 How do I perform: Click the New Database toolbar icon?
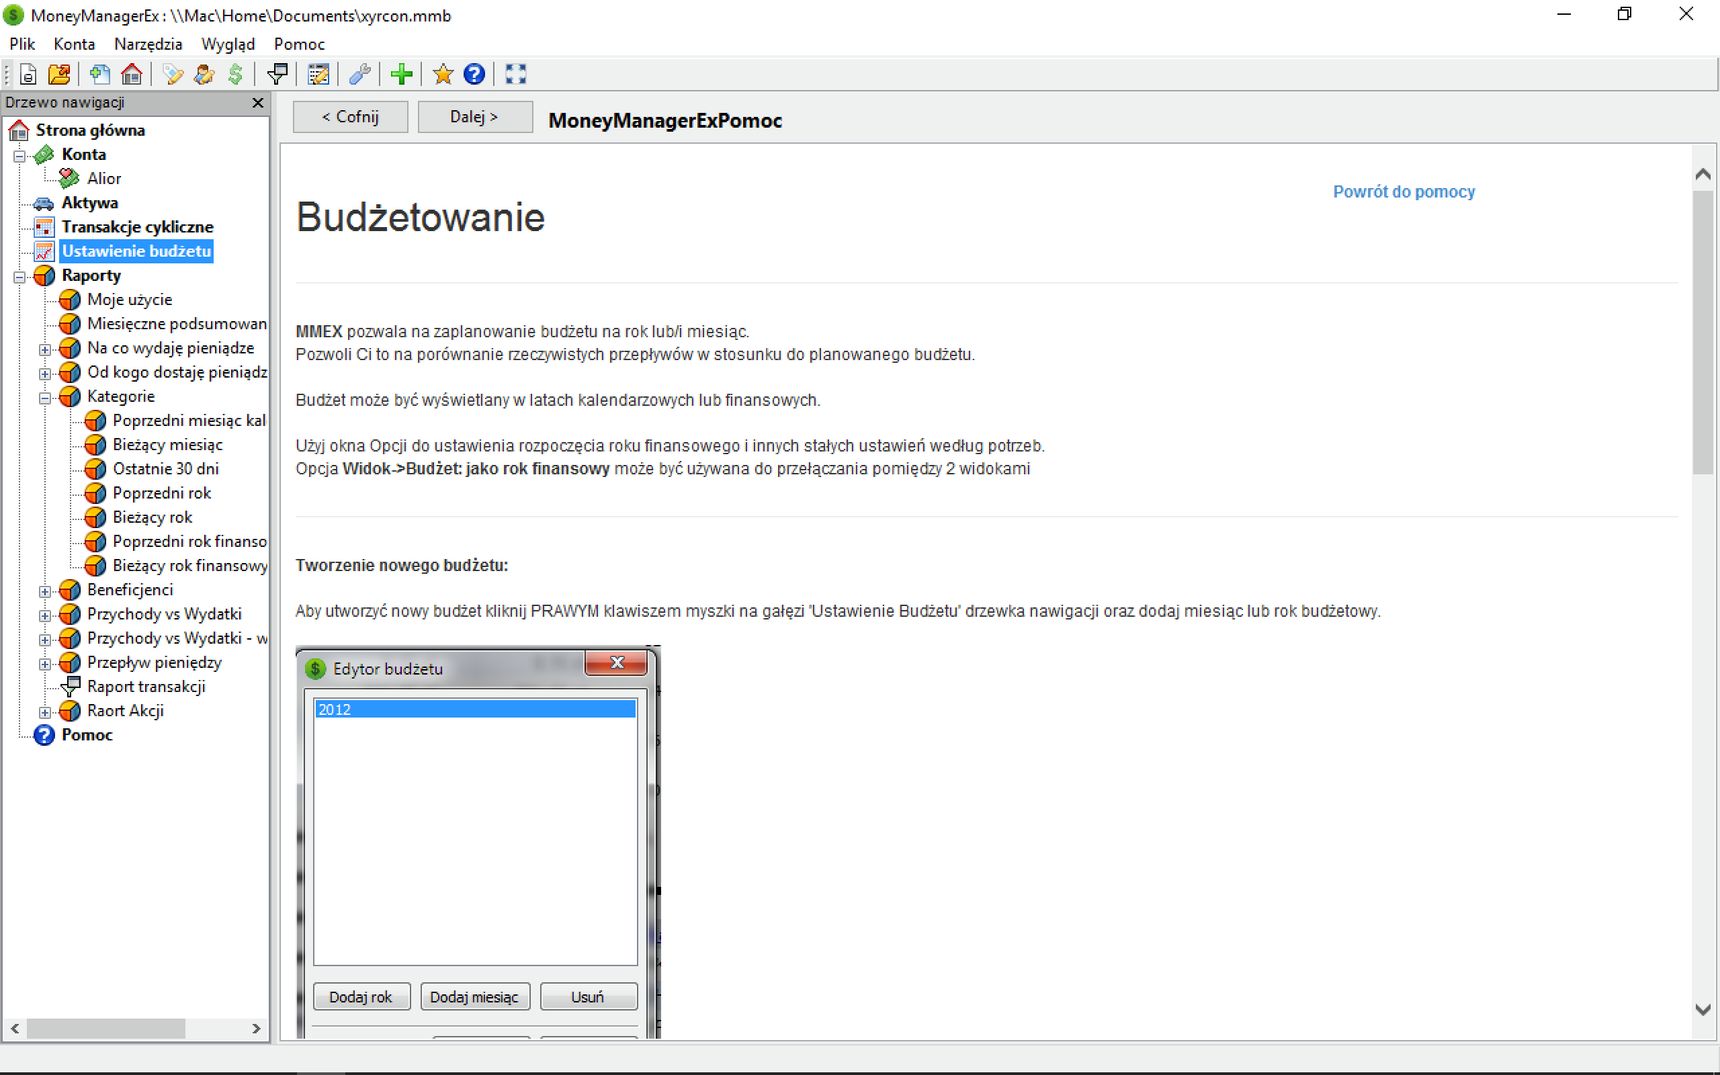[28, 74]
